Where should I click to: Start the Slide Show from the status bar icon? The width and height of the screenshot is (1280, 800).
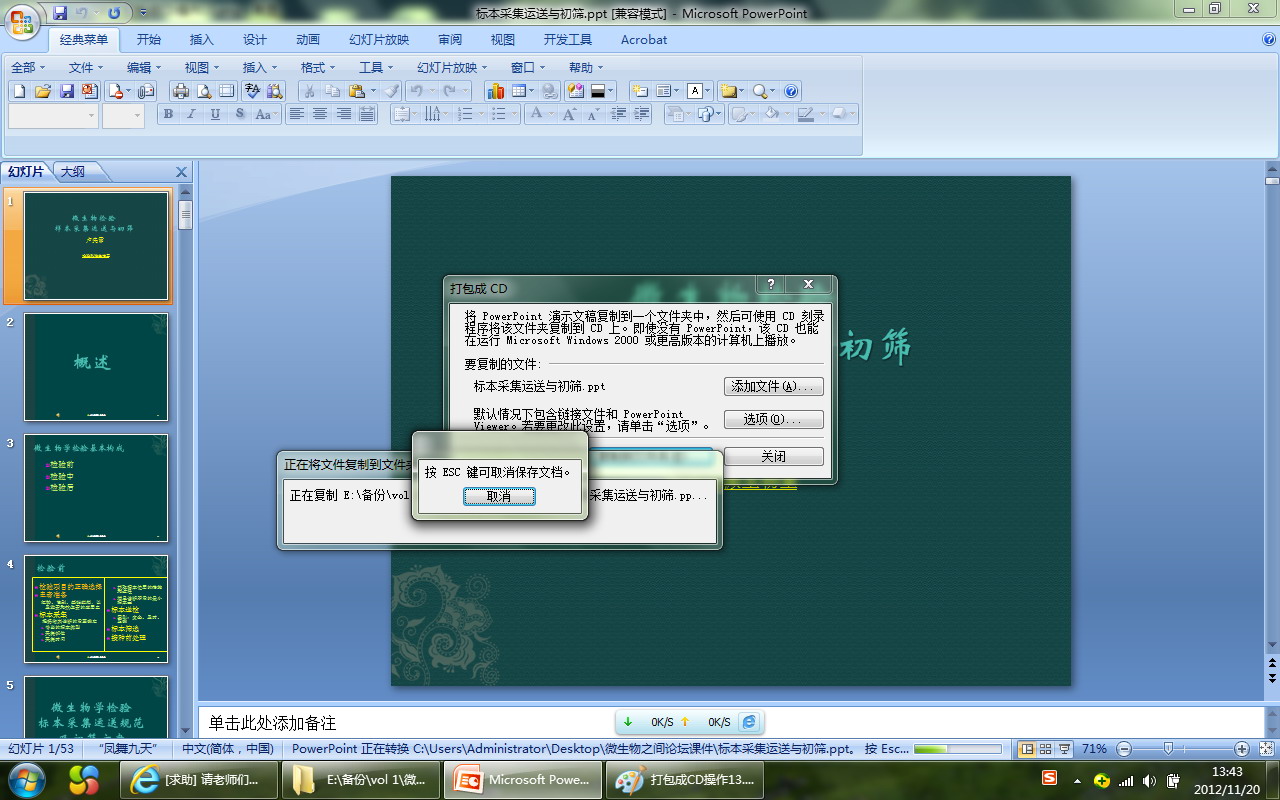(1063, 749)
